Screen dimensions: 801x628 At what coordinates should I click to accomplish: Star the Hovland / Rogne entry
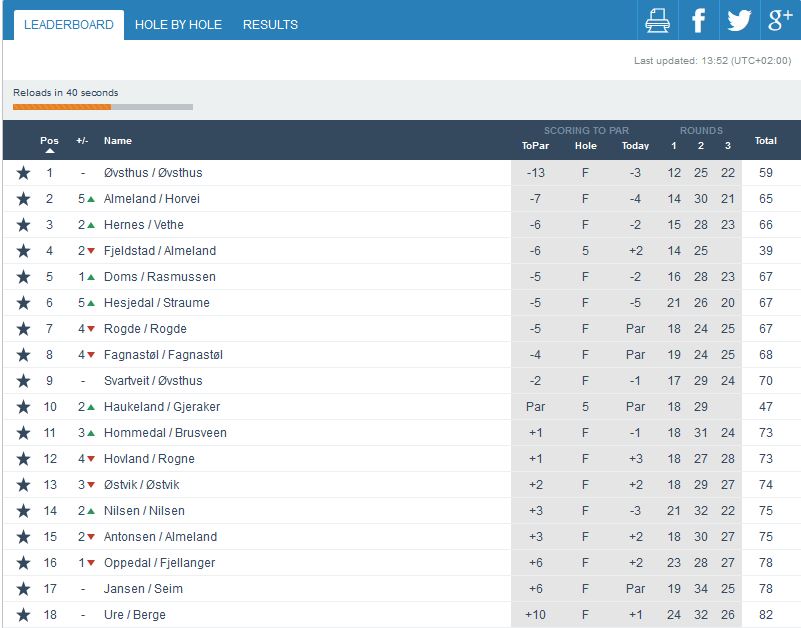coord(23,459)
